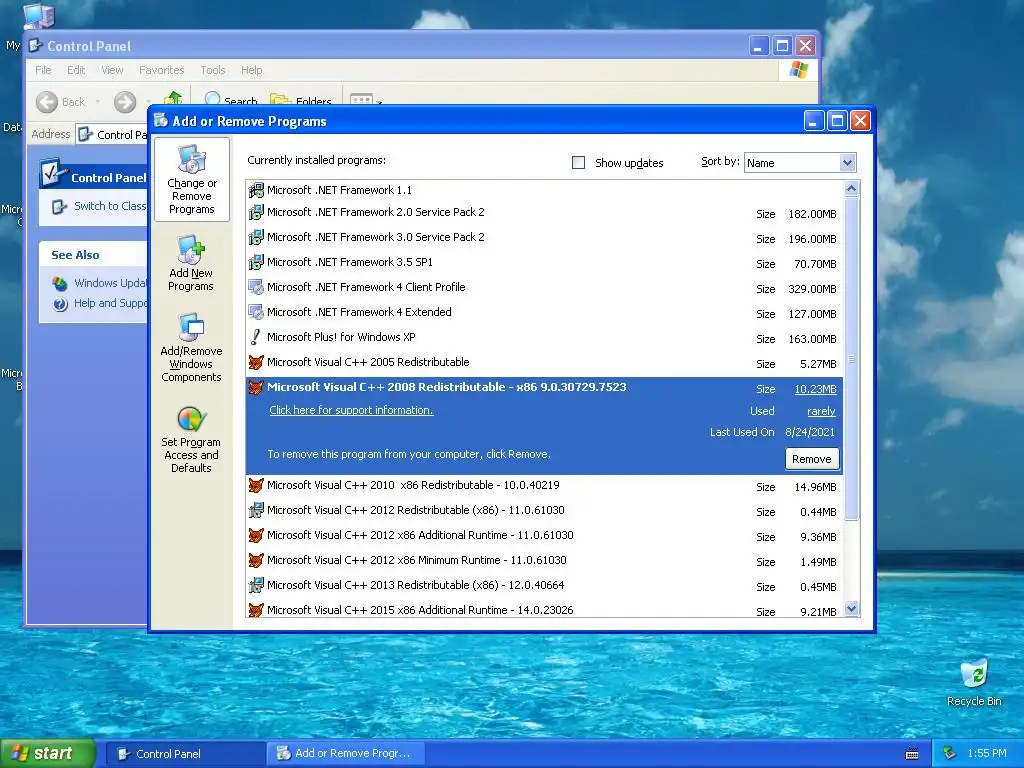Click icon of .NET Framework 4 Client Profile
This screenshot has width=1024, height=768.
point(256,287)
